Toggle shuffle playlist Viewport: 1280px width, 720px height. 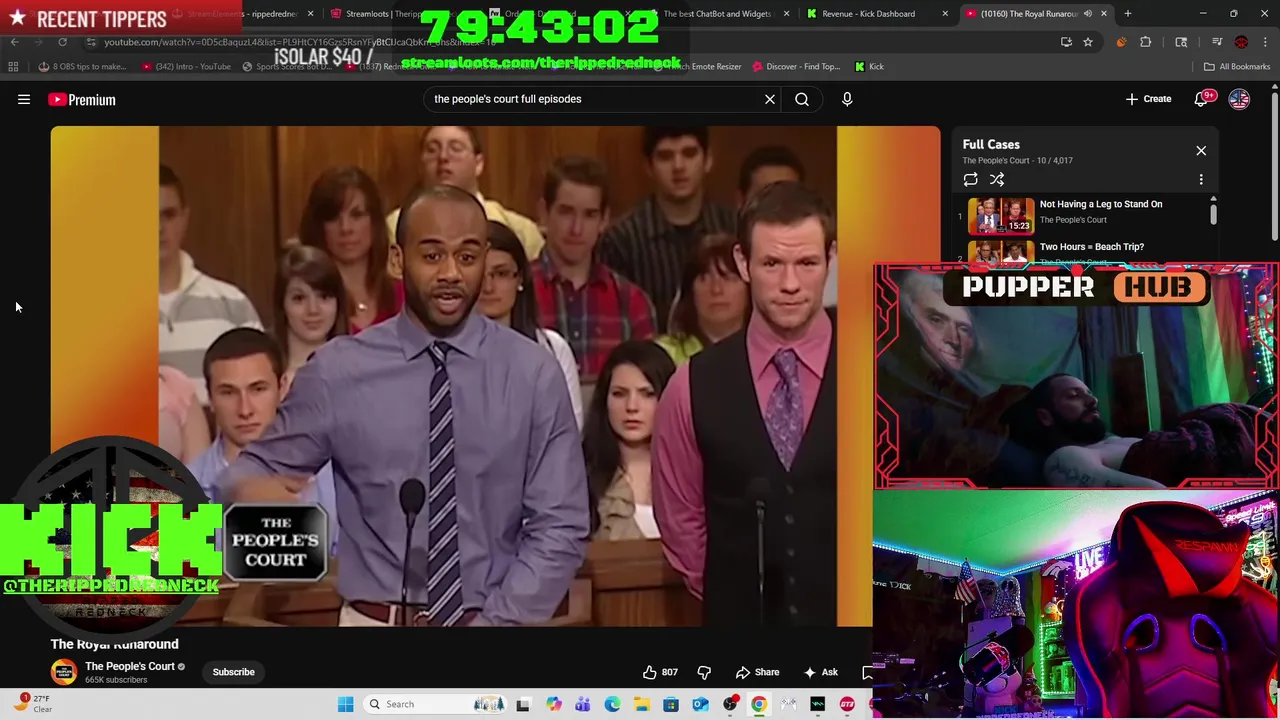click(x=997, y=179)
